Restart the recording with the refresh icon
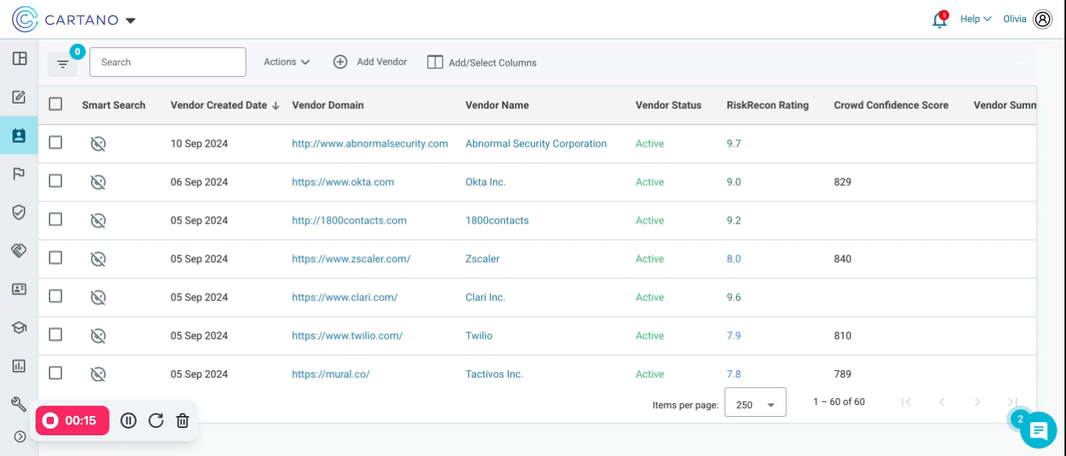 tap(156, 421)
